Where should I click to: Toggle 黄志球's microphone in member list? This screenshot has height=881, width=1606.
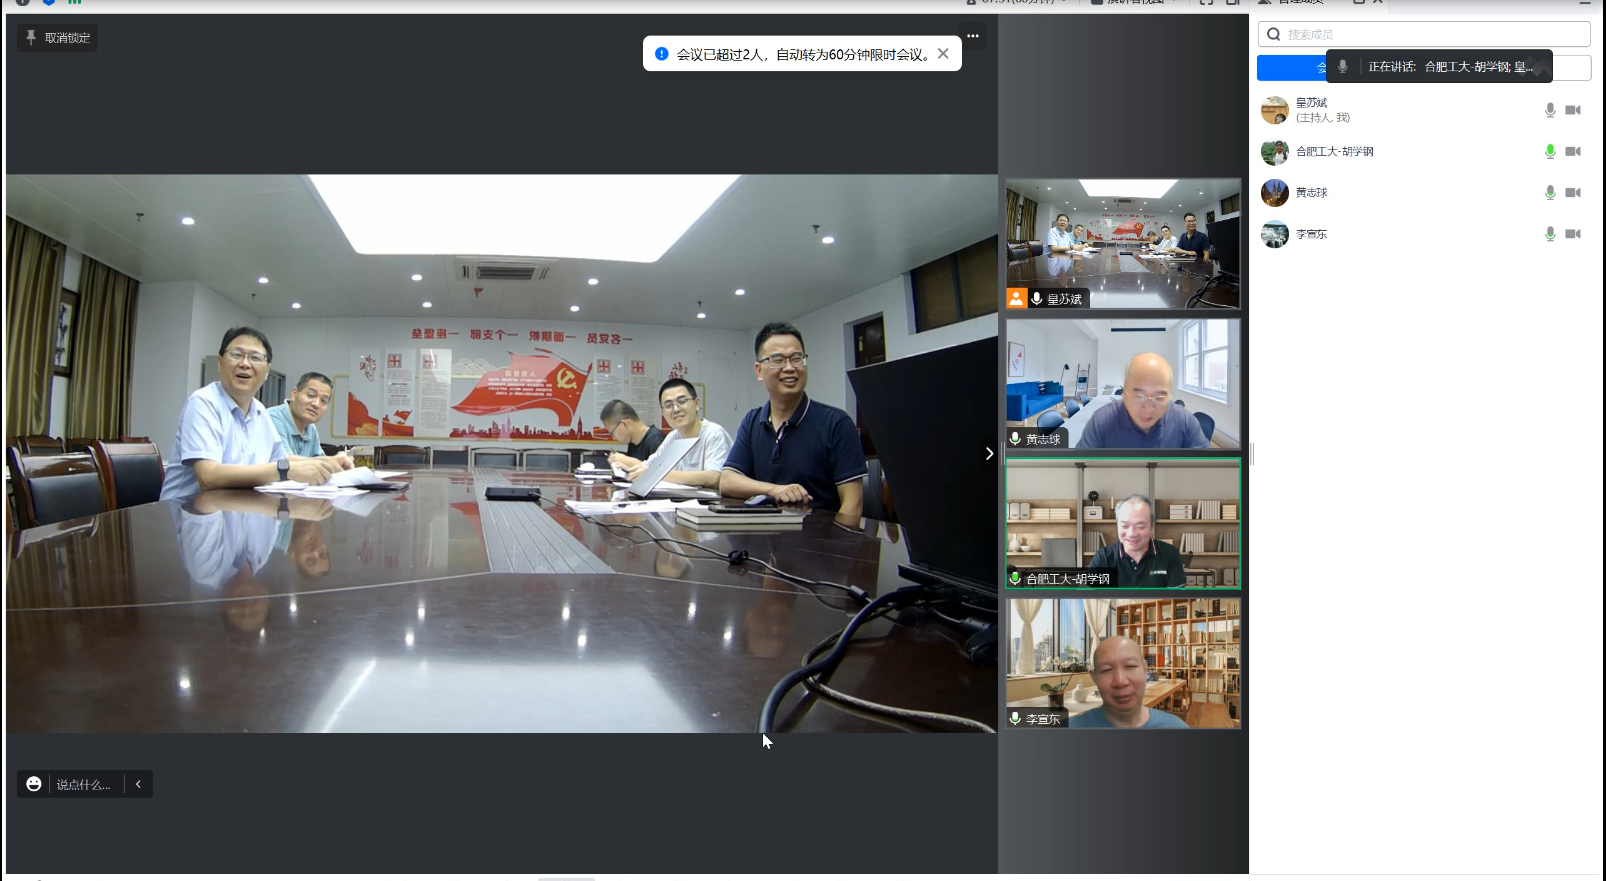coord(1550,192)
